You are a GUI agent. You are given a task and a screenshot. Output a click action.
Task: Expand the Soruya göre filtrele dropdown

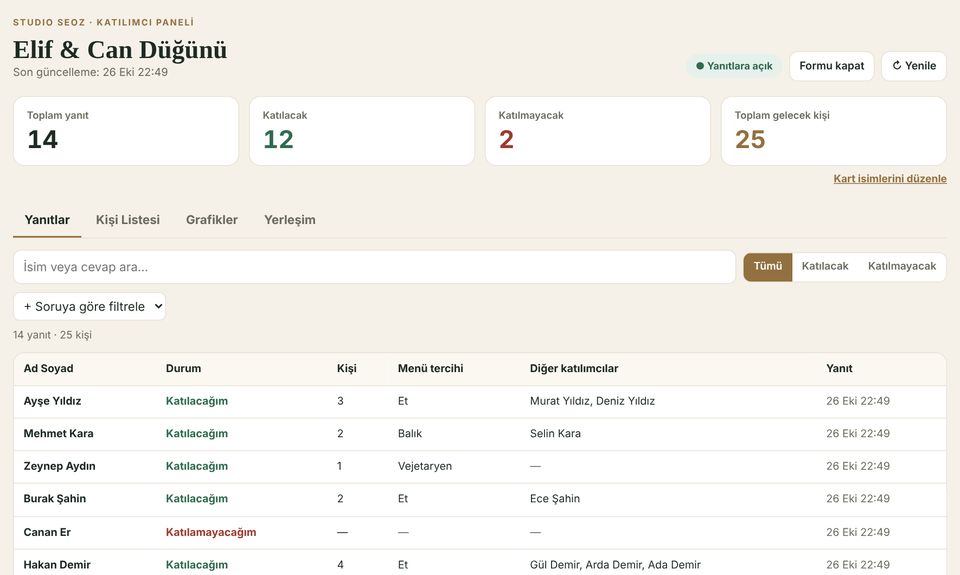click(89, 306)
